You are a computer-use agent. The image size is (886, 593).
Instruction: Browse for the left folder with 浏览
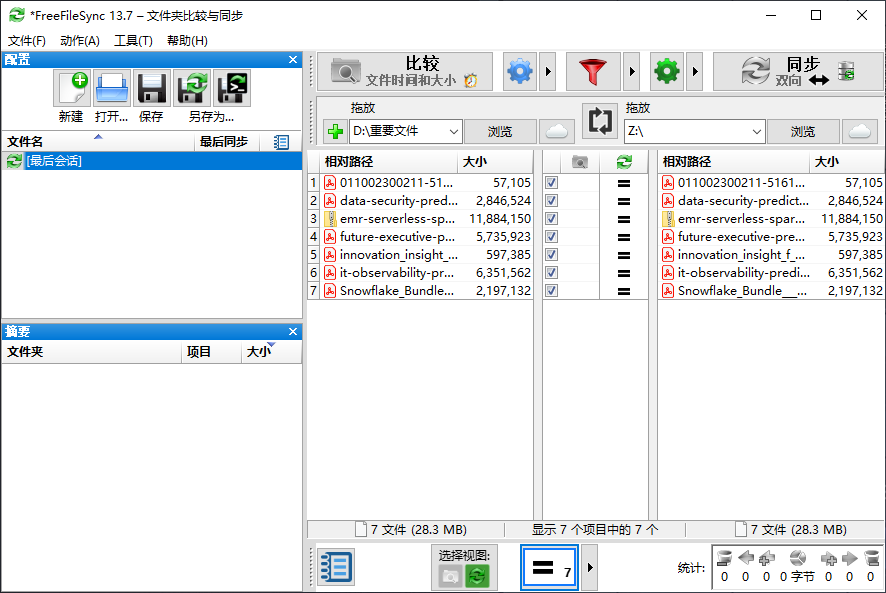coord(500,132)
